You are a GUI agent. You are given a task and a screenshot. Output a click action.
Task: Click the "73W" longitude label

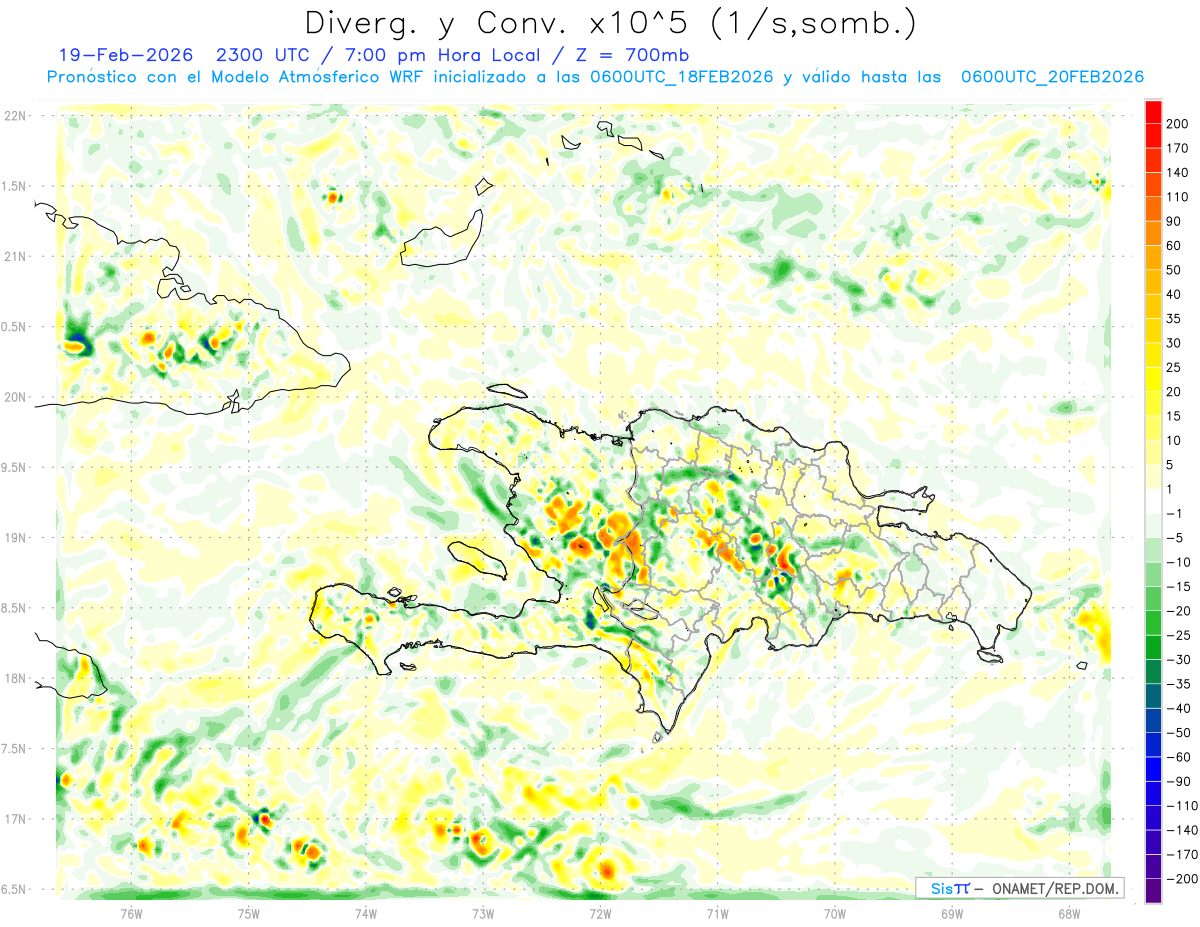483,913
